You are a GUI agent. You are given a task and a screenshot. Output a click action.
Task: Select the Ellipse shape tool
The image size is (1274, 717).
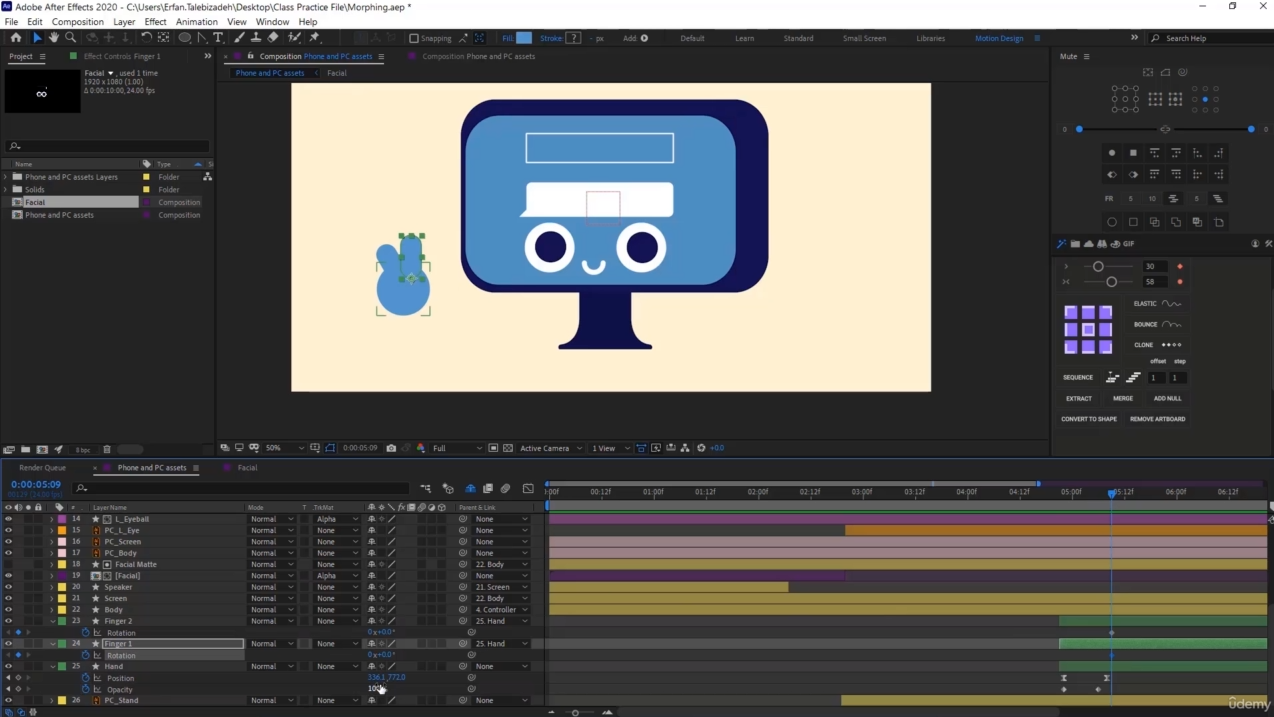(x=185, y=38)
